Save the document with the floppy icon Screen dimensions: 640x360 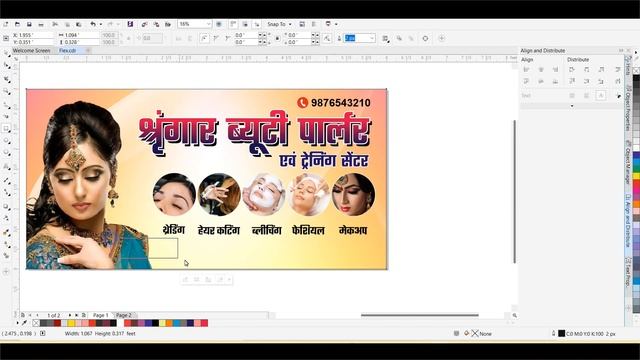coord(29,24)
